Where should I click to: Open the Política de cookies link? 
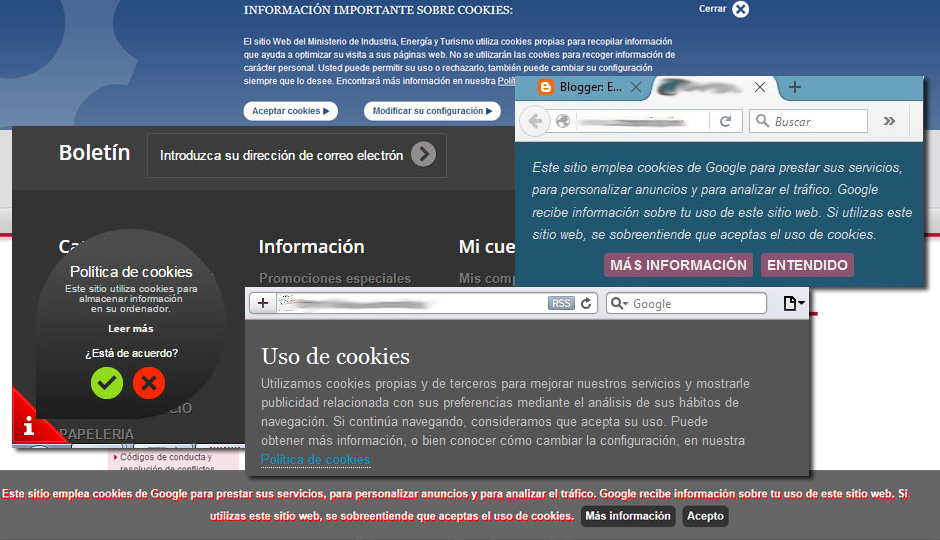[x=315, y=460]
